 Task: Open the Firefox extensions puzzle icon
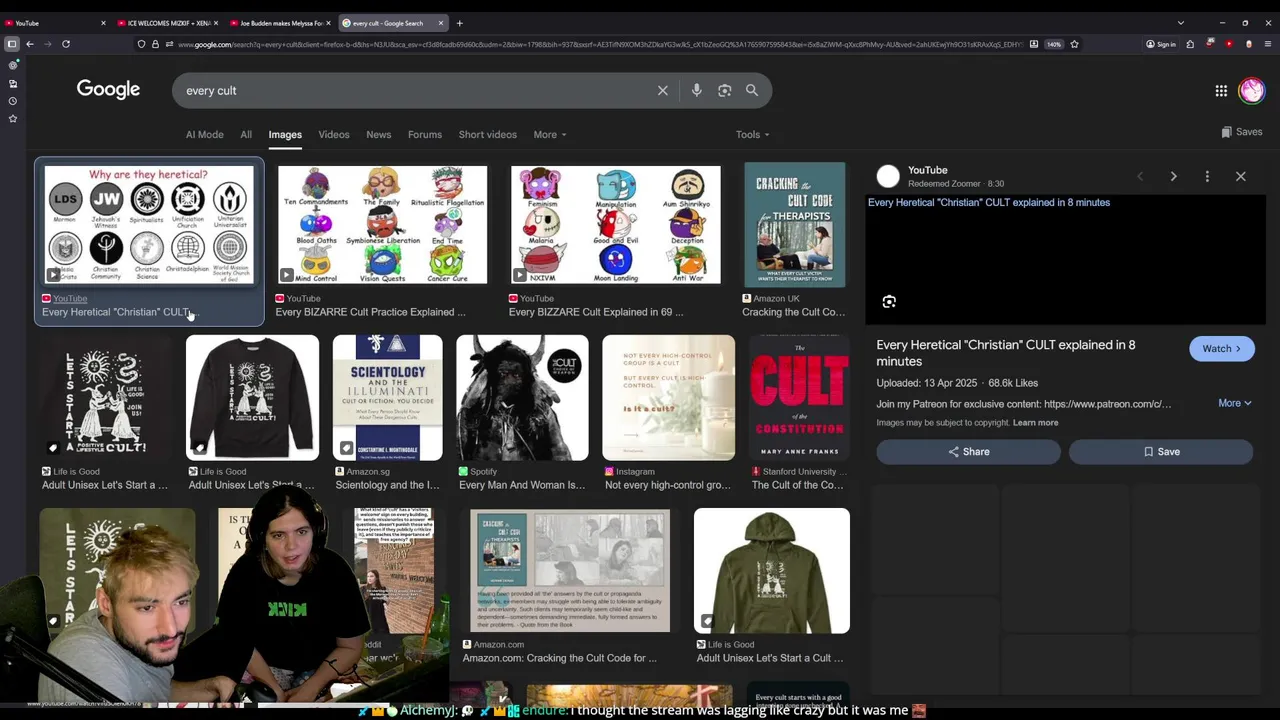tap(1190, 44)
